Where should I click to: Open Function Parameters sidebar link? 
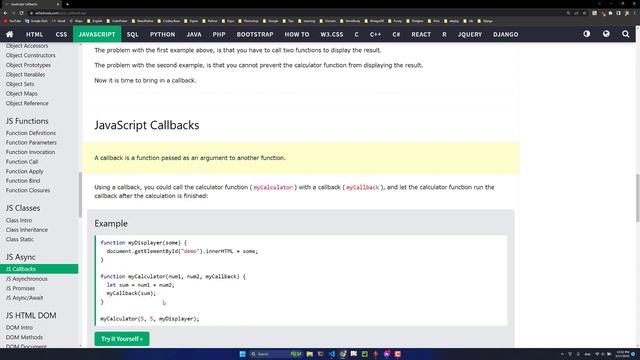click(x=31, y=142)
